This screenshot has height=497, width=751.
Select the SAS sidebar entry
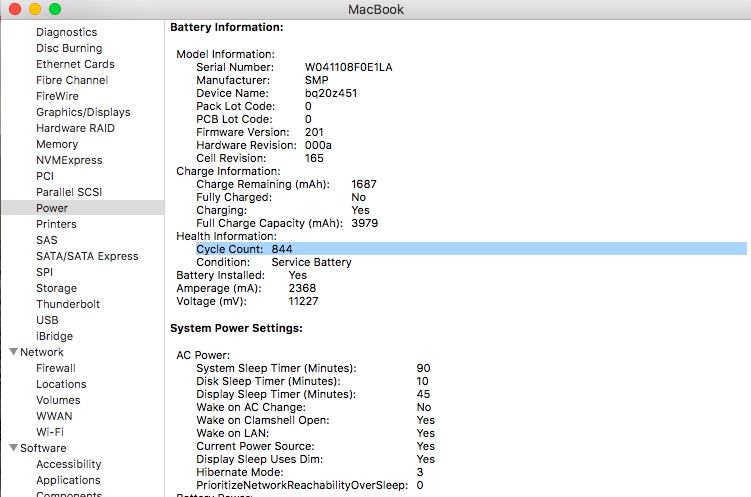[x=46, y=240]
